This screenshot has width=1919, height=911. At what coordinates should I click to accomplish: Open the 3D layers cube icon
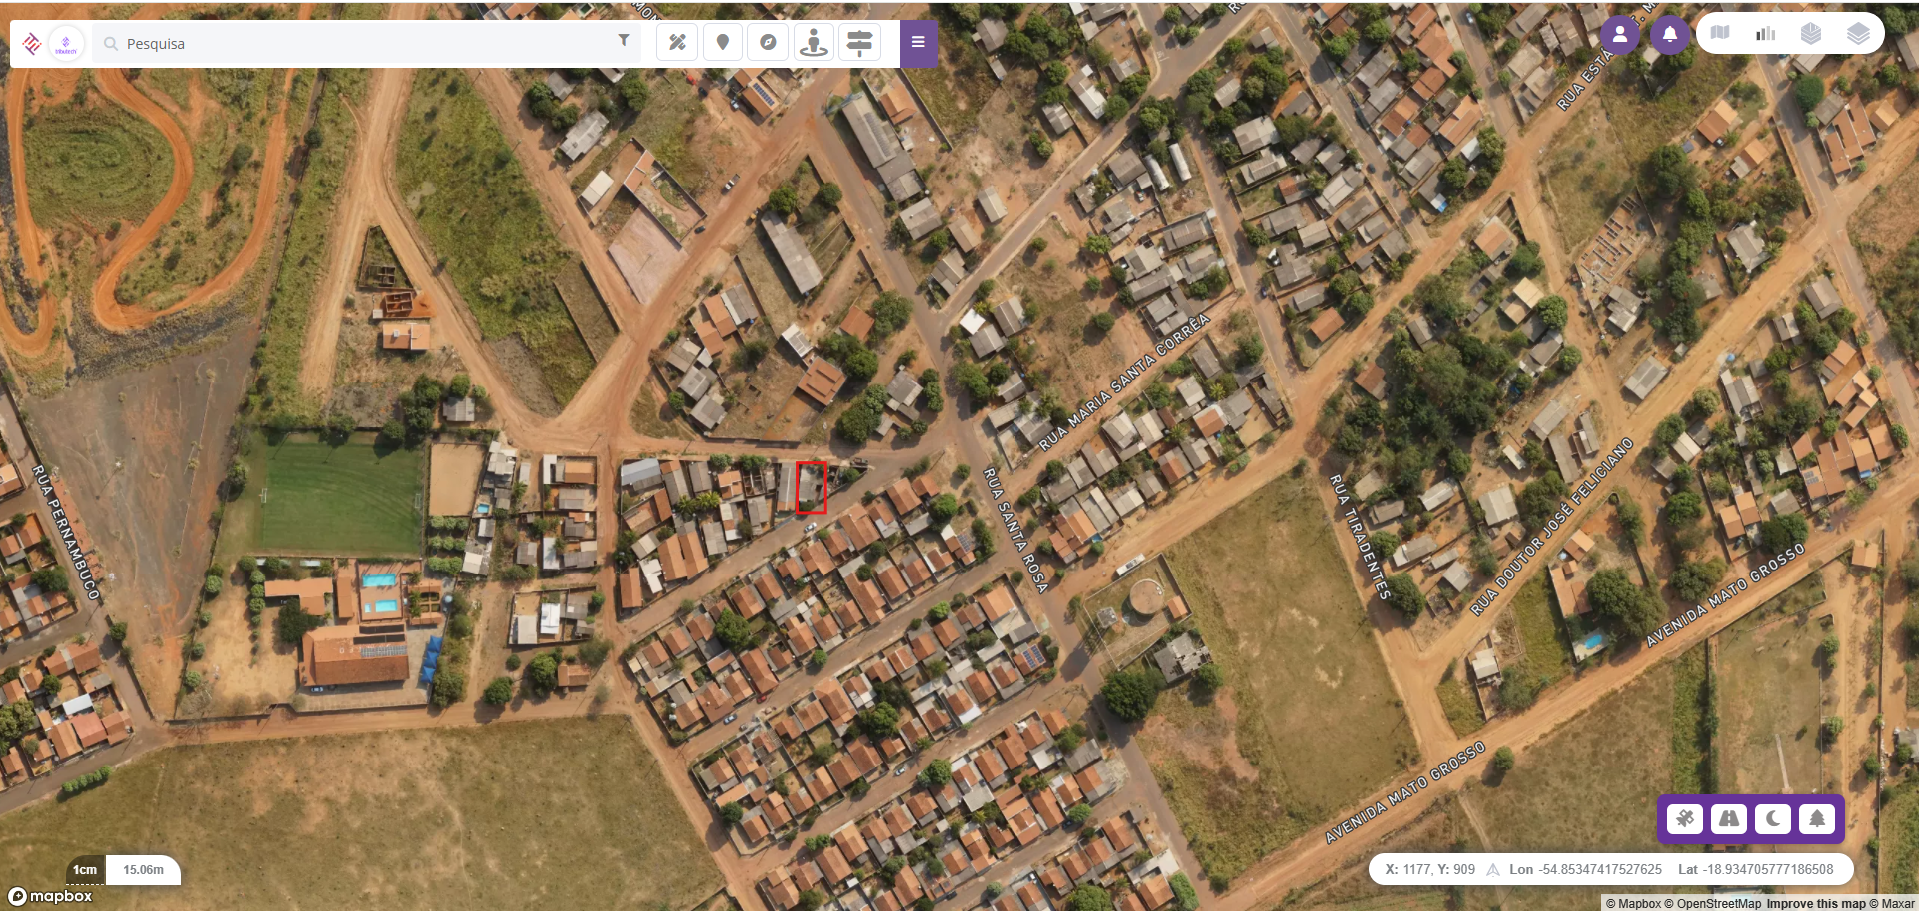point(1811,33)
